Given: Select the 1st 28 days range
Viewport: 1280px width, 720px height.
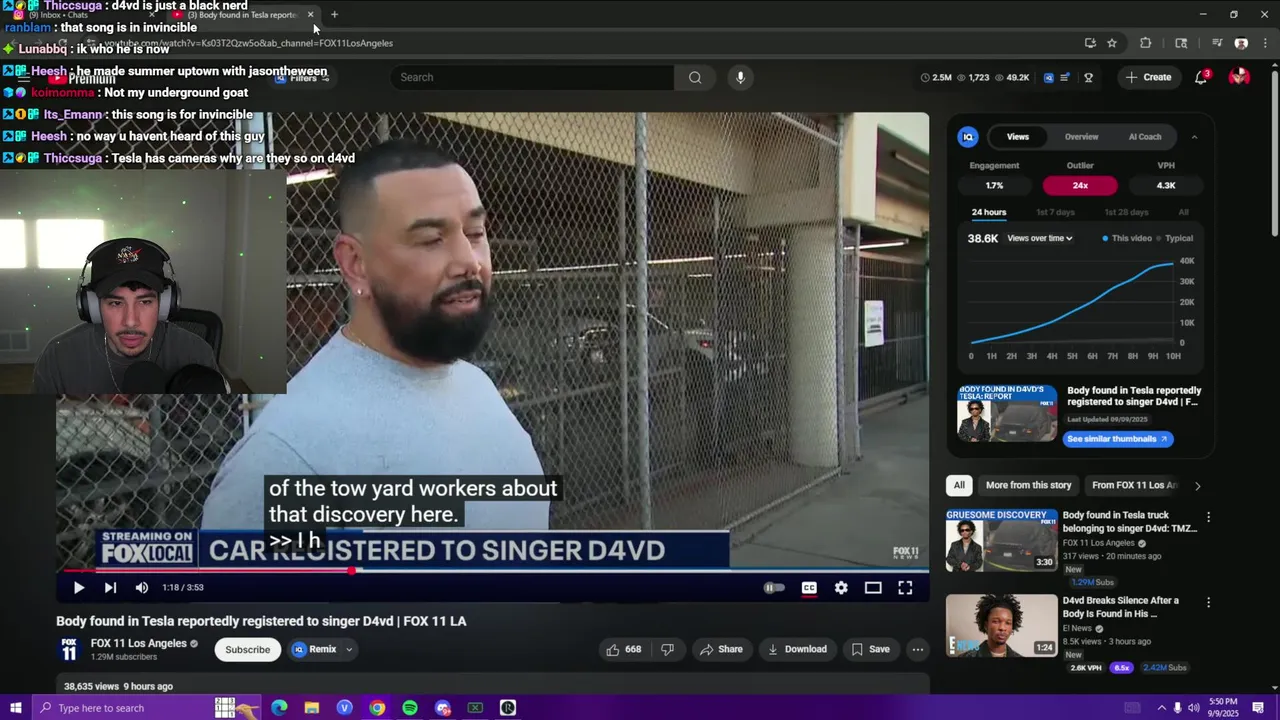Looking at the screenshot, I should [x=1126, y=212].
